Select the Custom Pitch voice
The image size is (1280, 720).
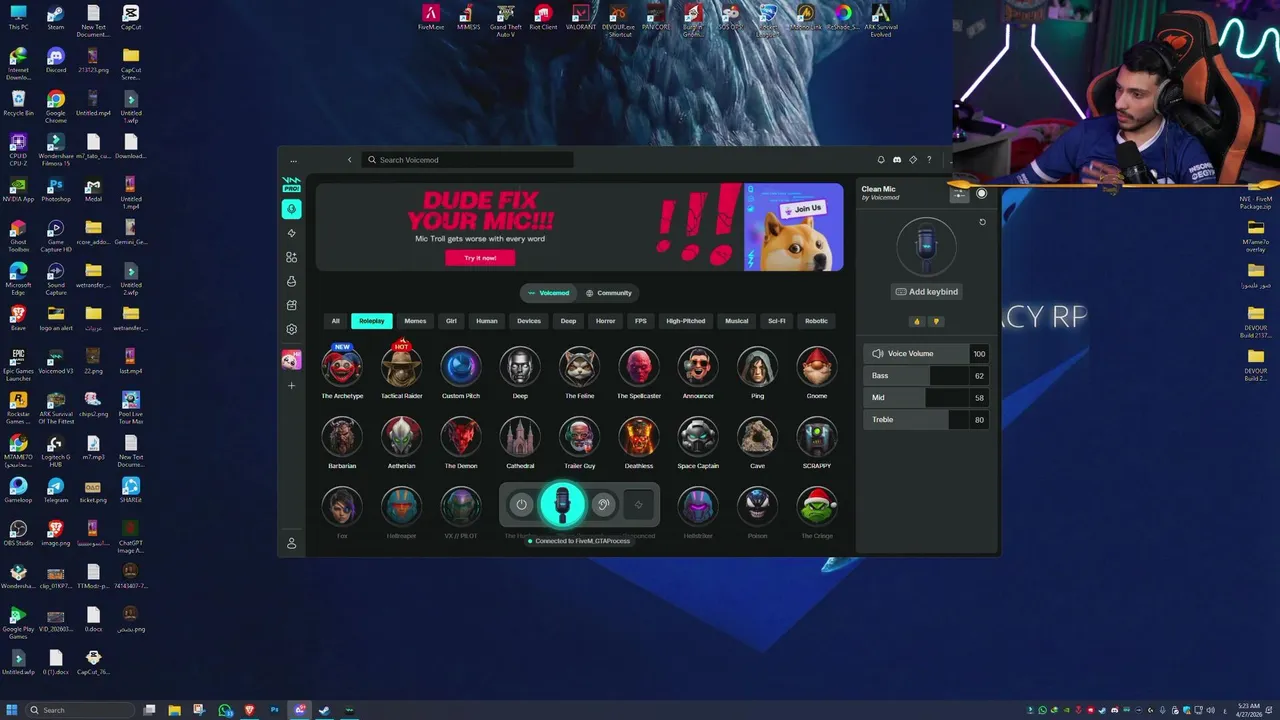pos(461,372)
